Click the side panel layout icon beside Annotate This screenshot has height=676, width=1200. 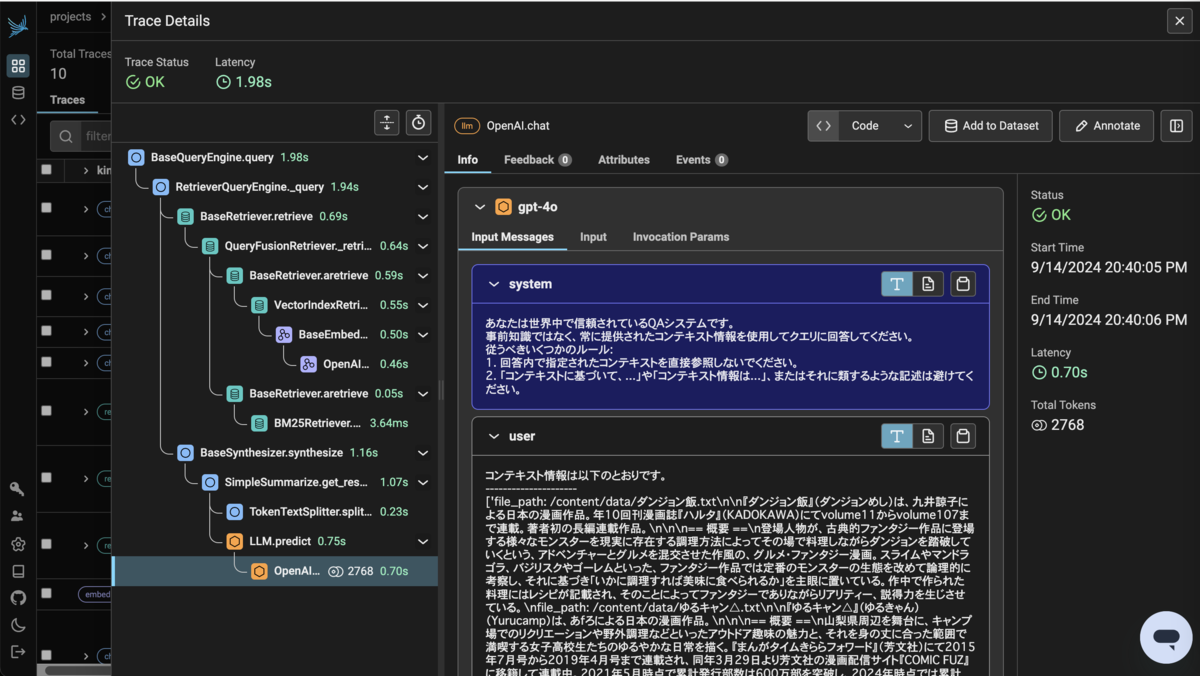point(1176,126)
